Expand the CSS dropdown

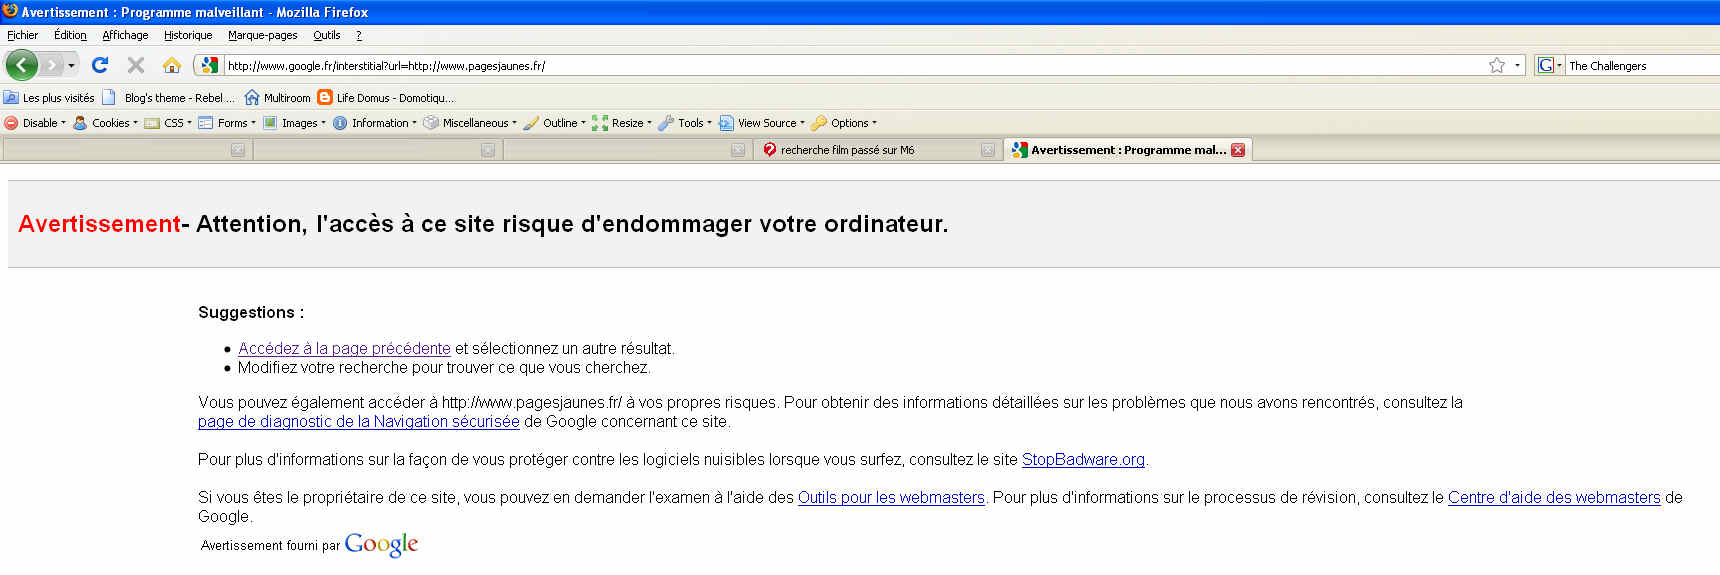coord(189,123)
